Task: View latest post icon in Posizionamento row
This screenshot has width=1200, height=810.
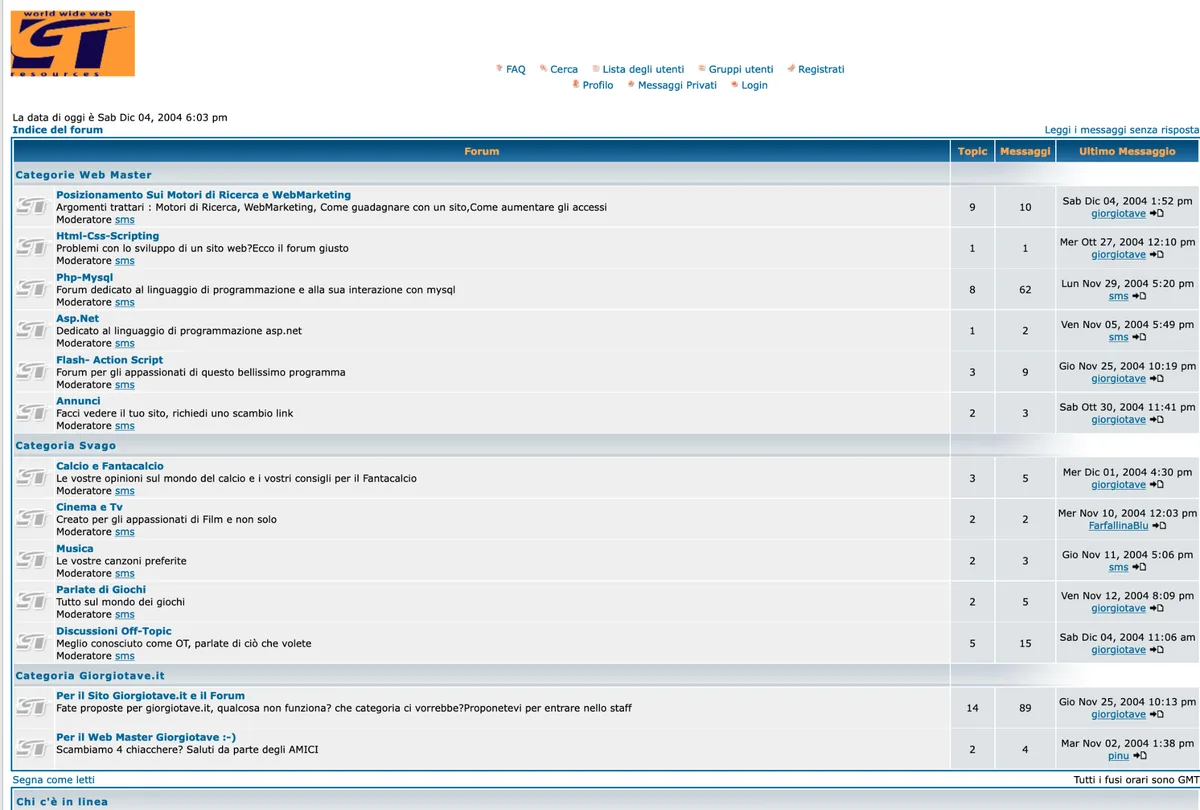Action: coord(1157,214)
